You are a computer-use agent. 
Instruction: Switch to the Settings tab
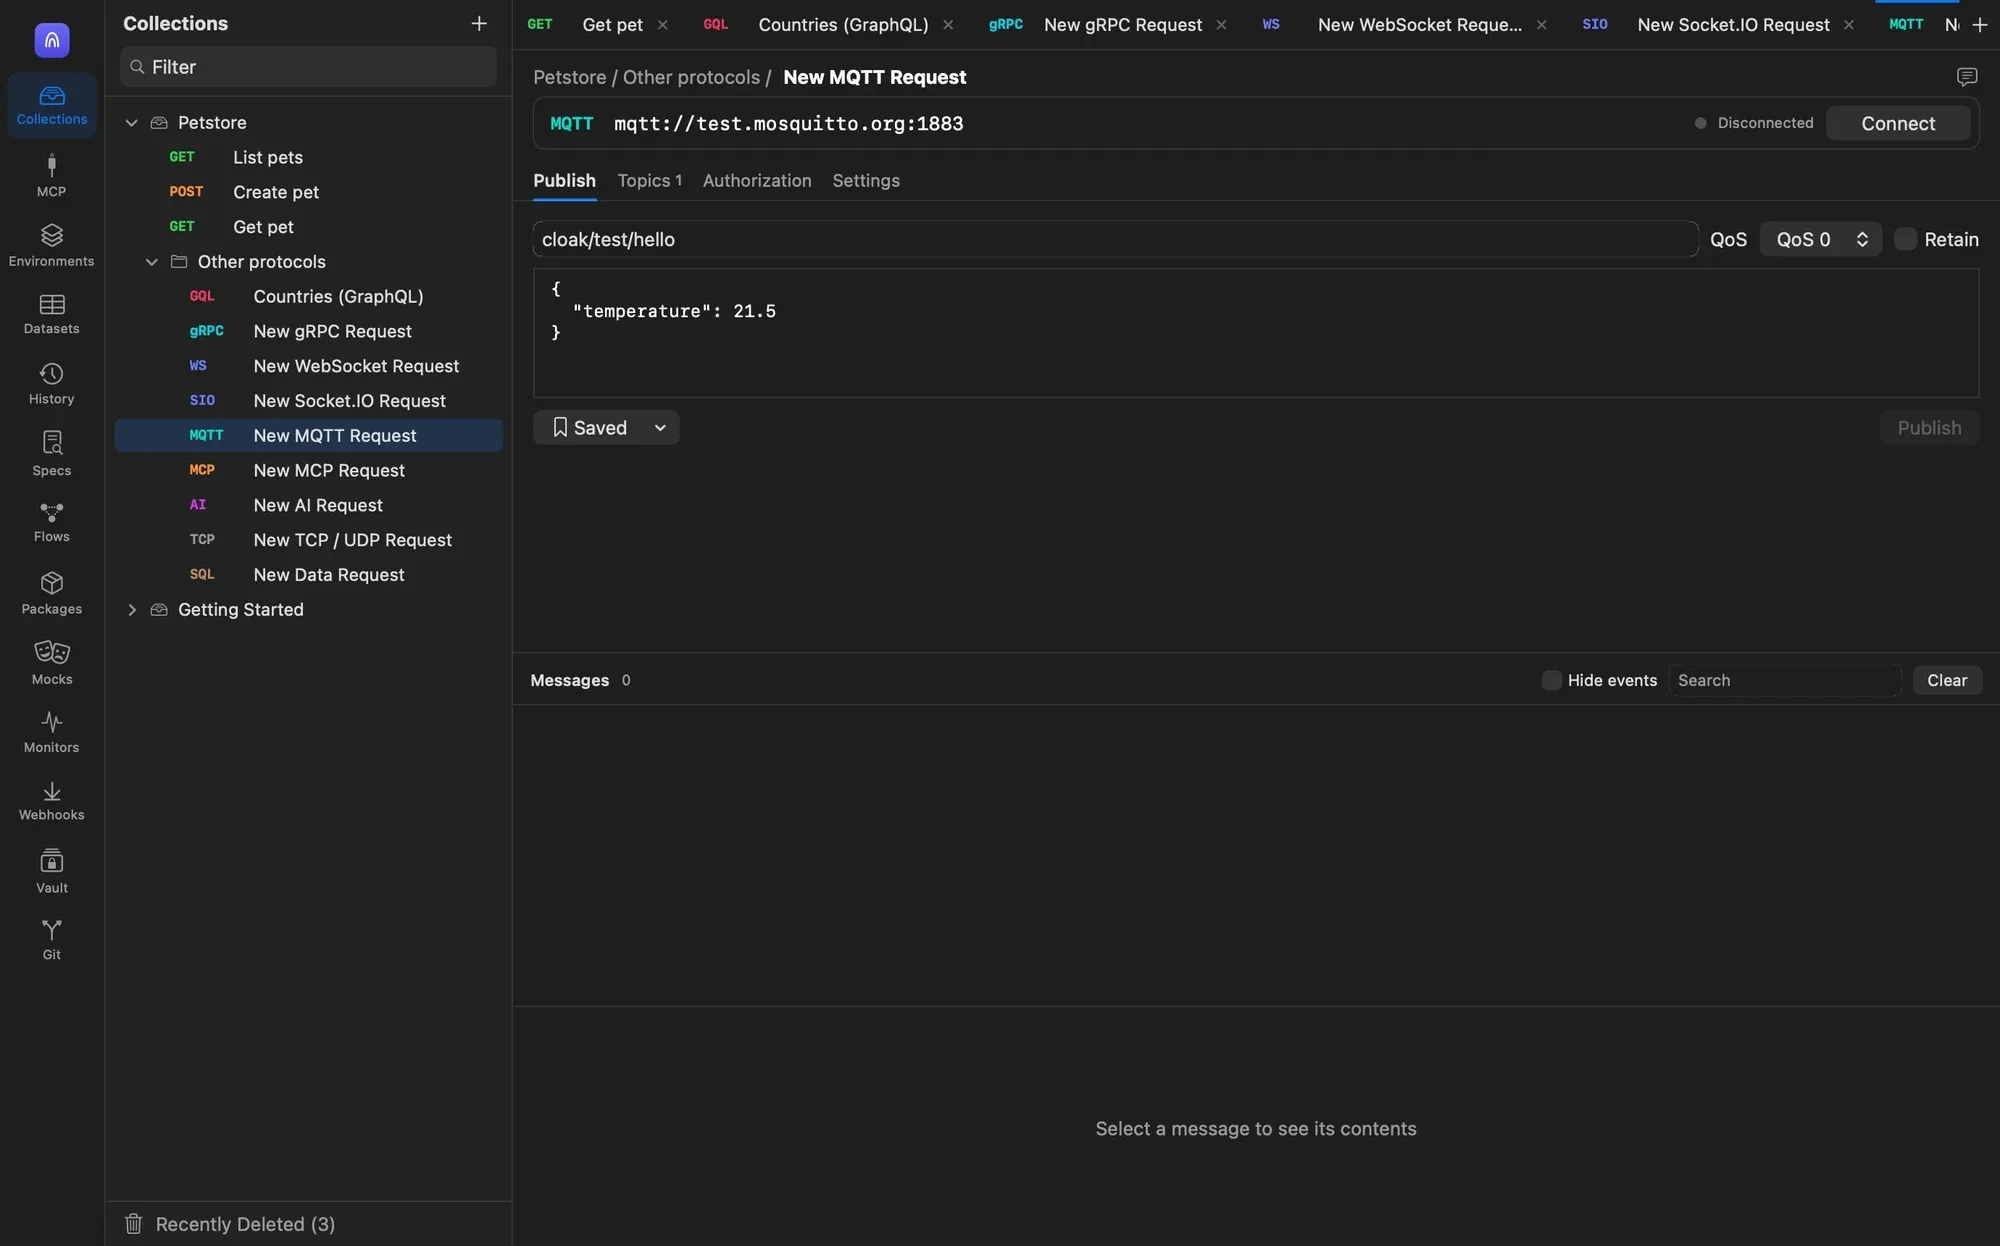point(866,181)
